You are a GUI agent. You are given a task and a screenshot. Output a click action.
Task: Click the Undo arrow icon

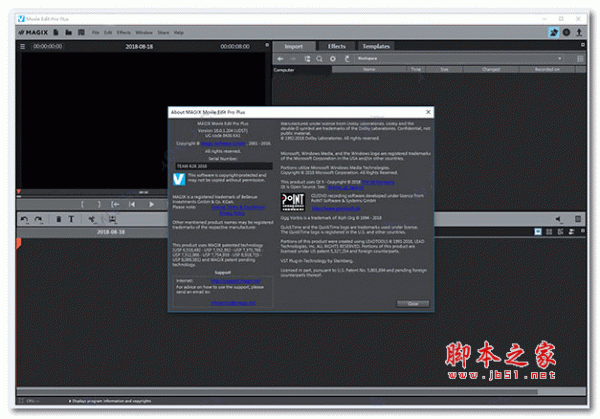[x=24, y=219]
